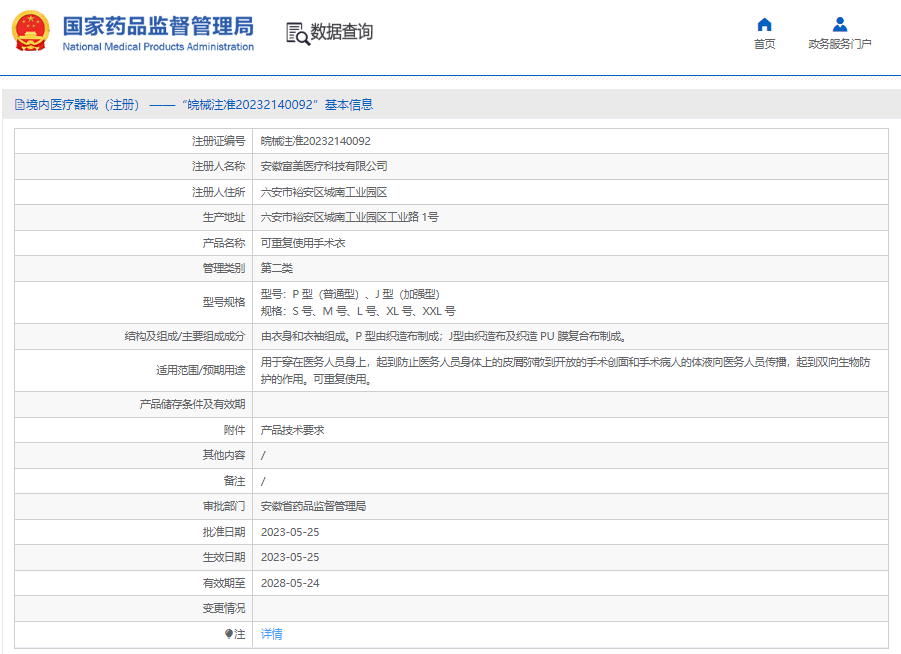The height and width of the screenshot is (654, 901).
Task: Select approval date 2023-05-25 in 批准日期 row
Action: (290, 532)
